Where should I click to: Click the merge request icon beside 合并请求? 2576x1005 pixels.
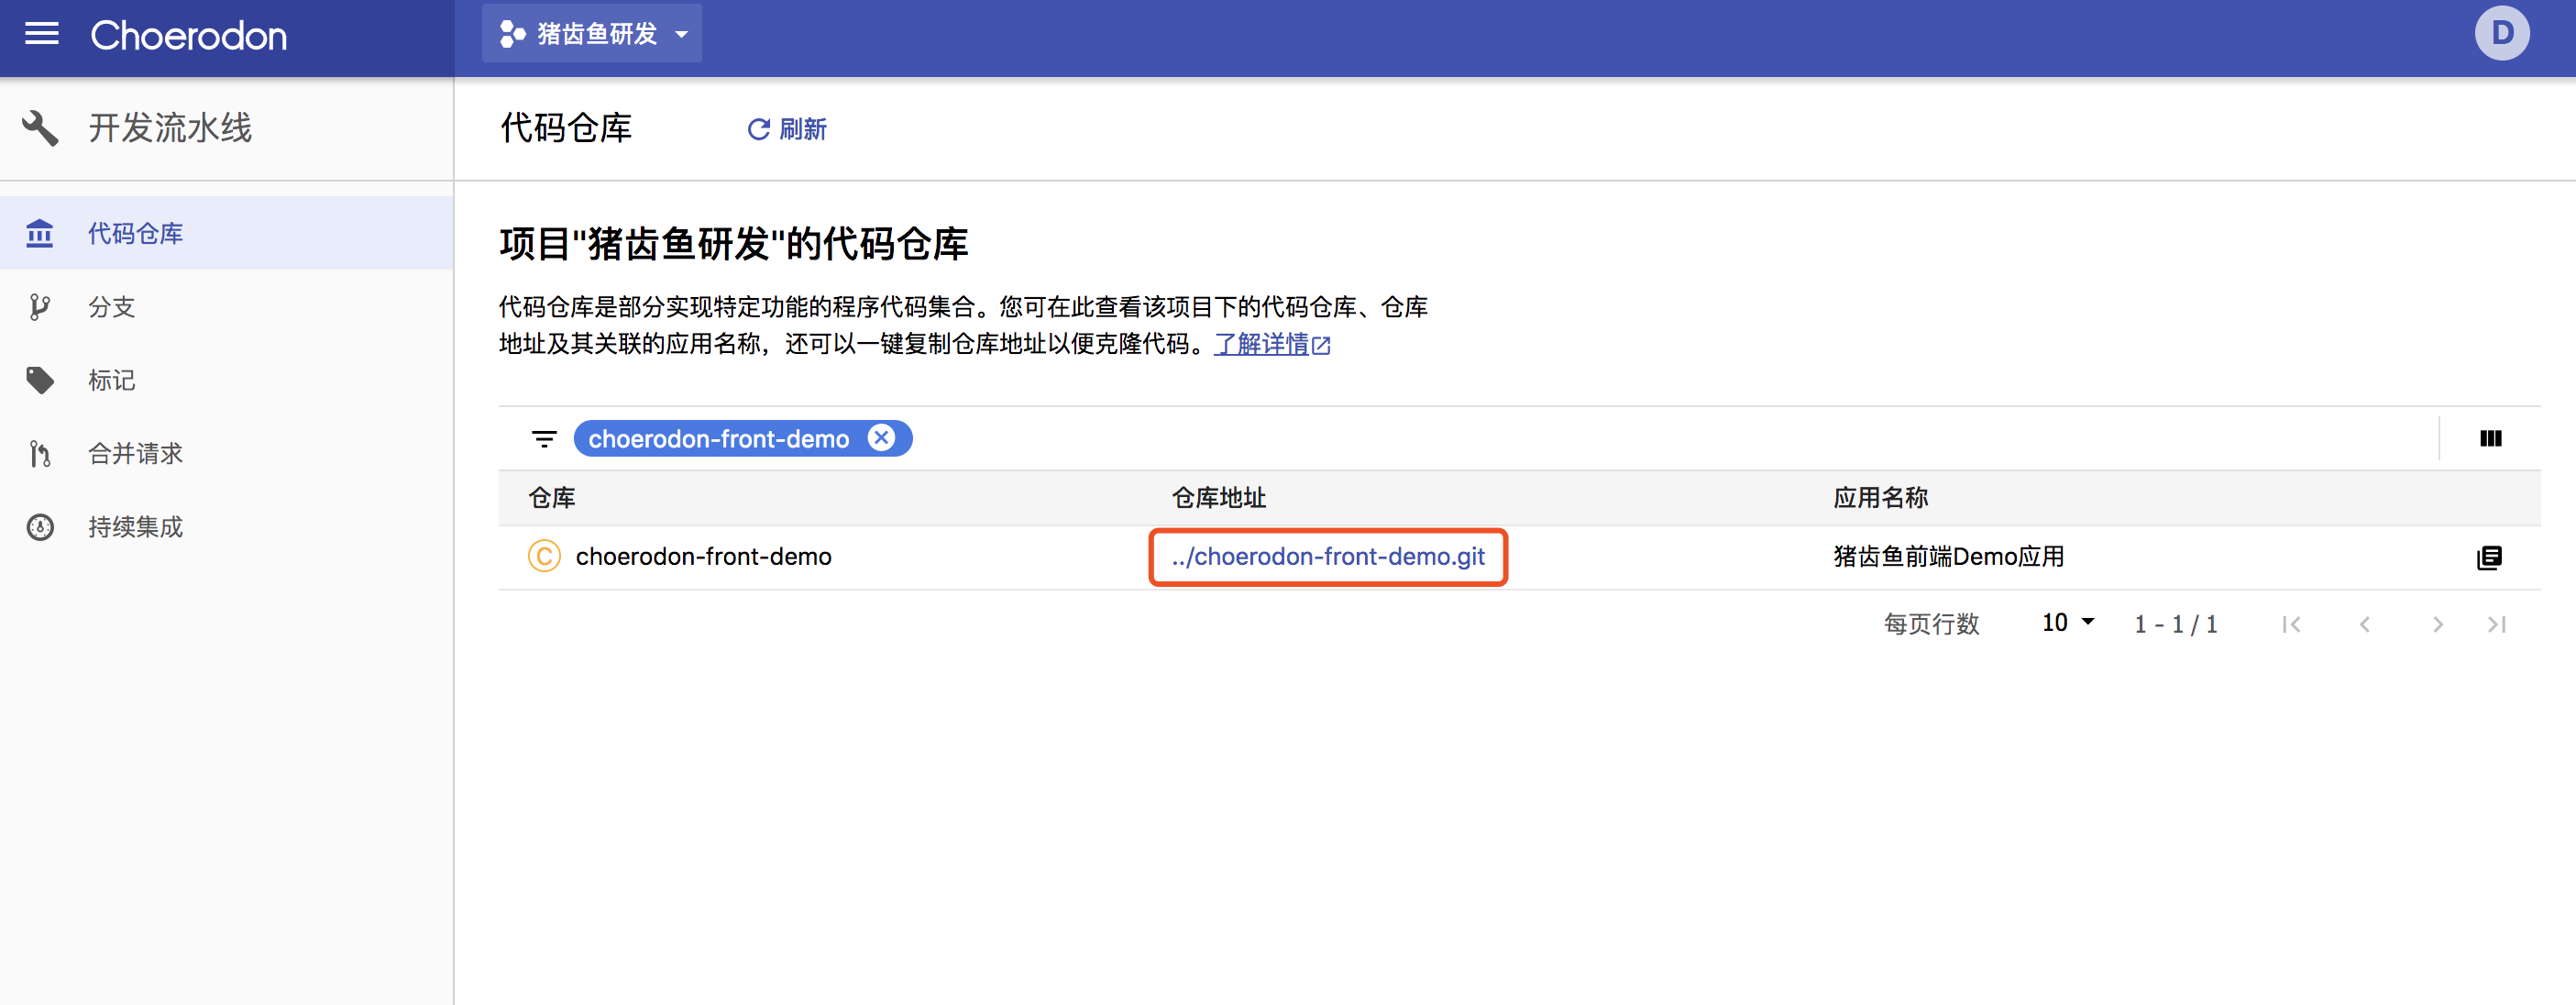click(40, 454)
